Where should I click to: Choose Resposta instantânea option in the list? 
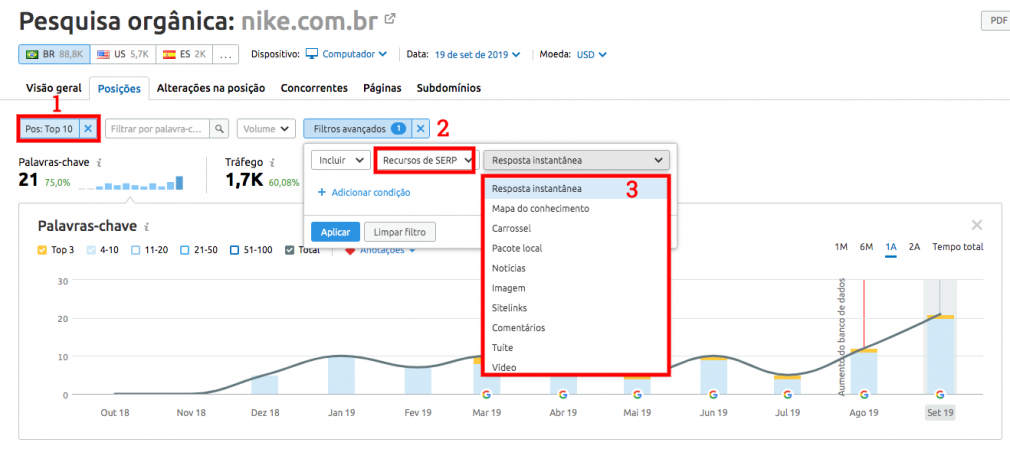pyautogui.click(x=575, y=189)
